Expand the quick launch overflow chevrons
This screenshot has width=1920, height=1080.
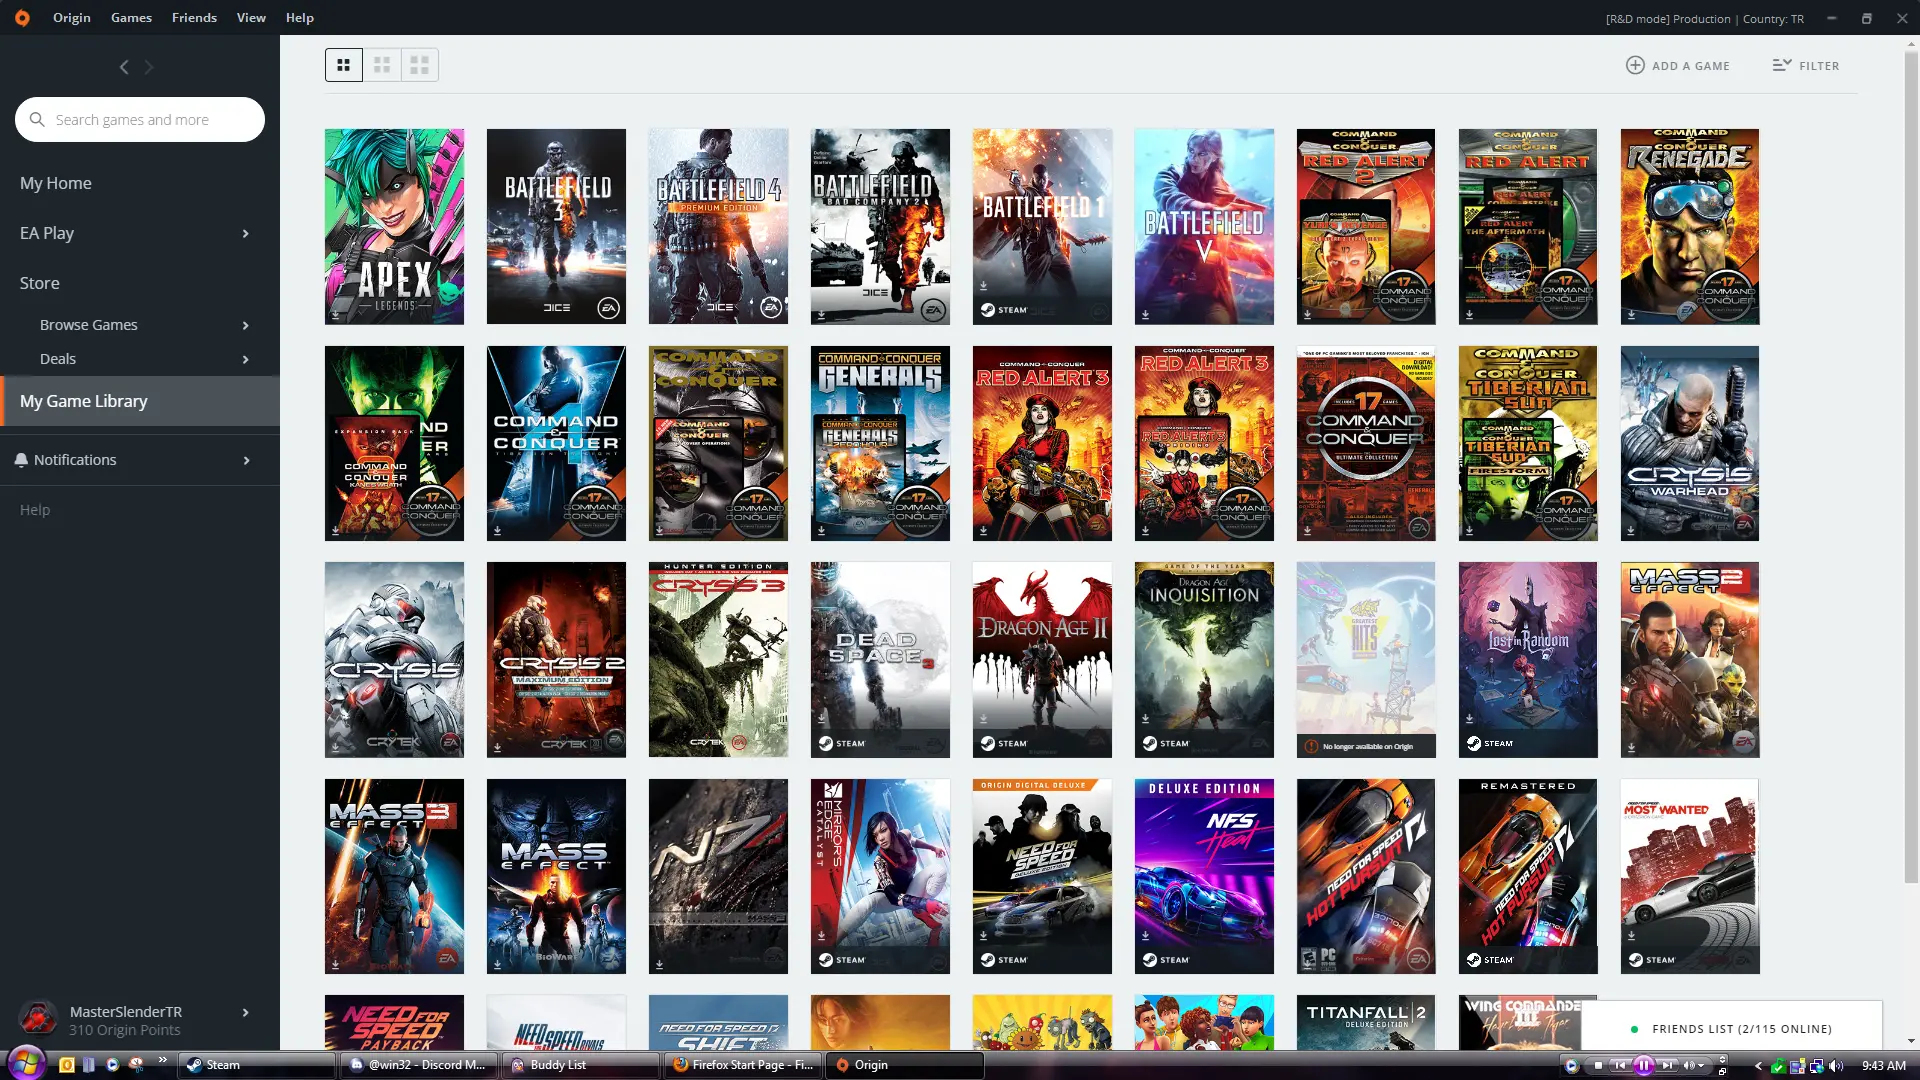[x=162, y=1060]
